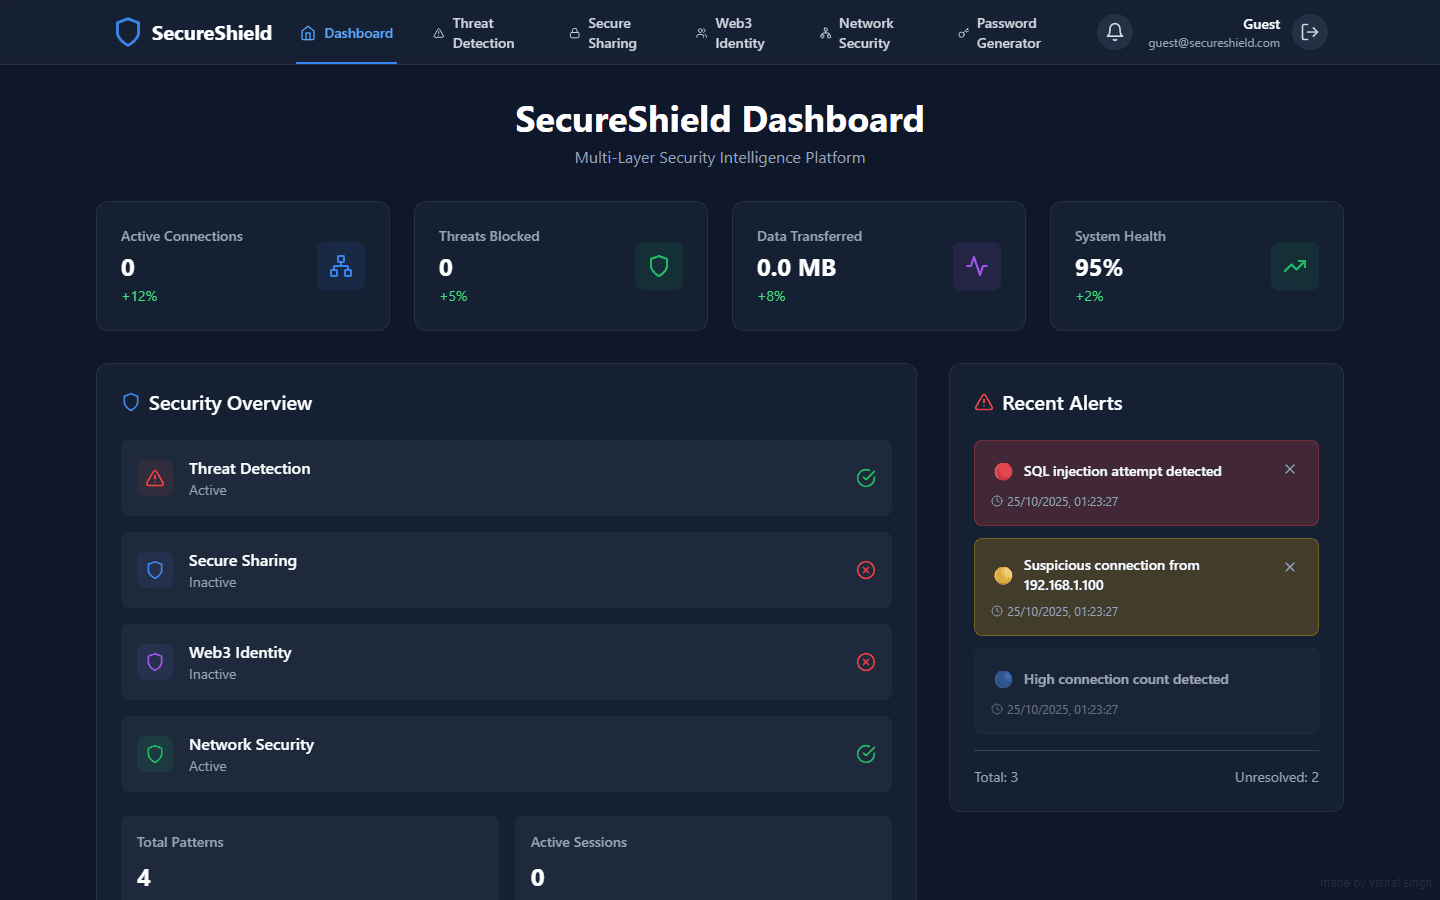This screenshot has width=1440, height=900.
Task: Click the purple shield icon beside Web3 Identity
Action: (155, 662)
